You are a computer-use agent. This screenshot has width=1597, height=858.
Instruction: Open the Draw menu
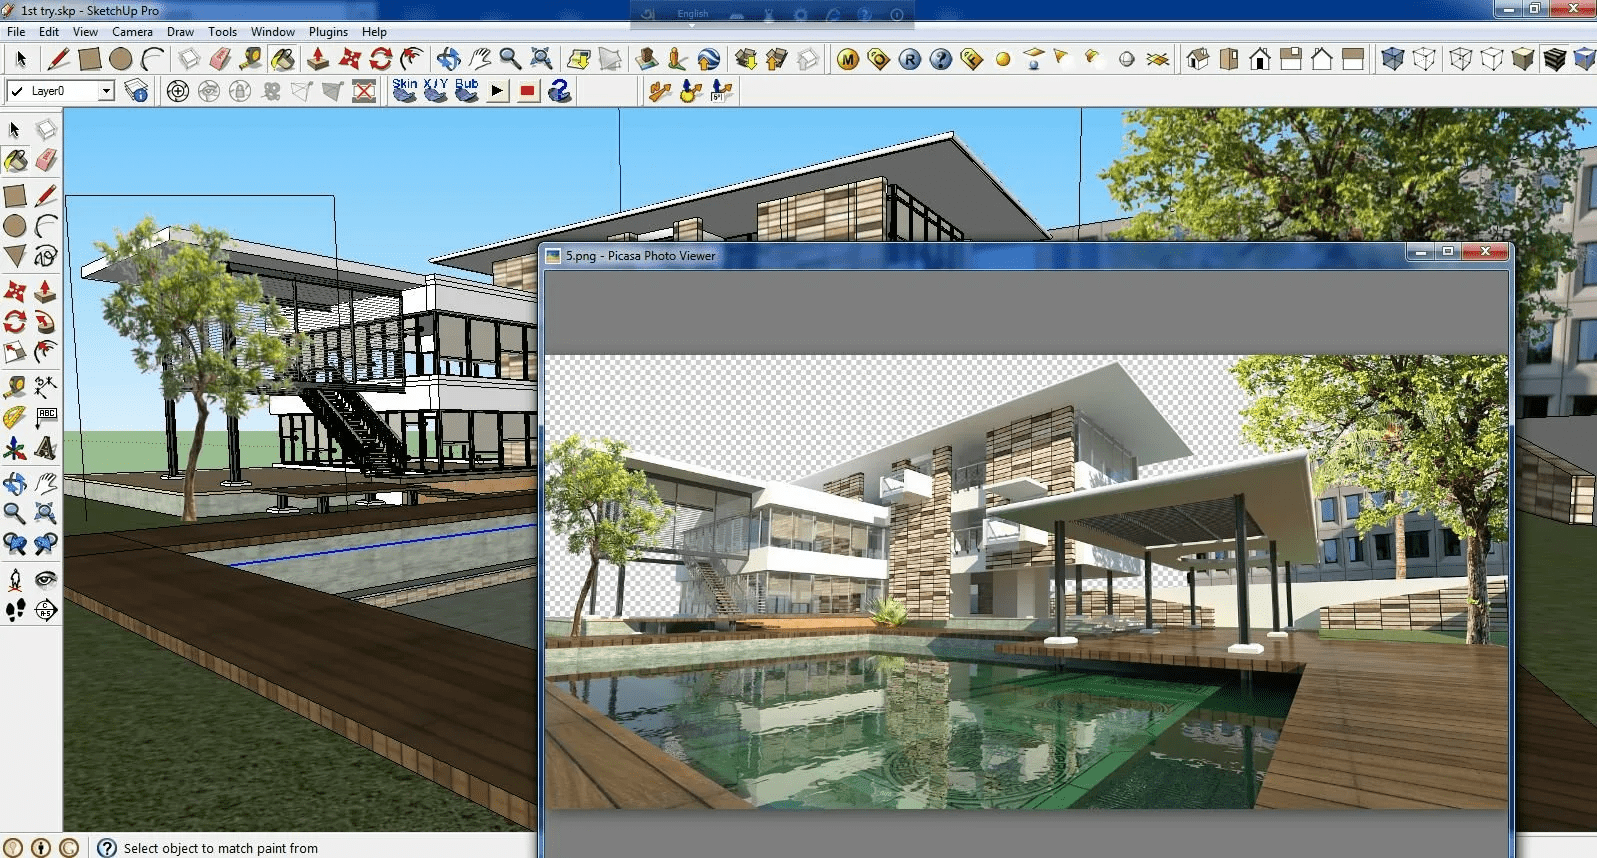(180, 32)
